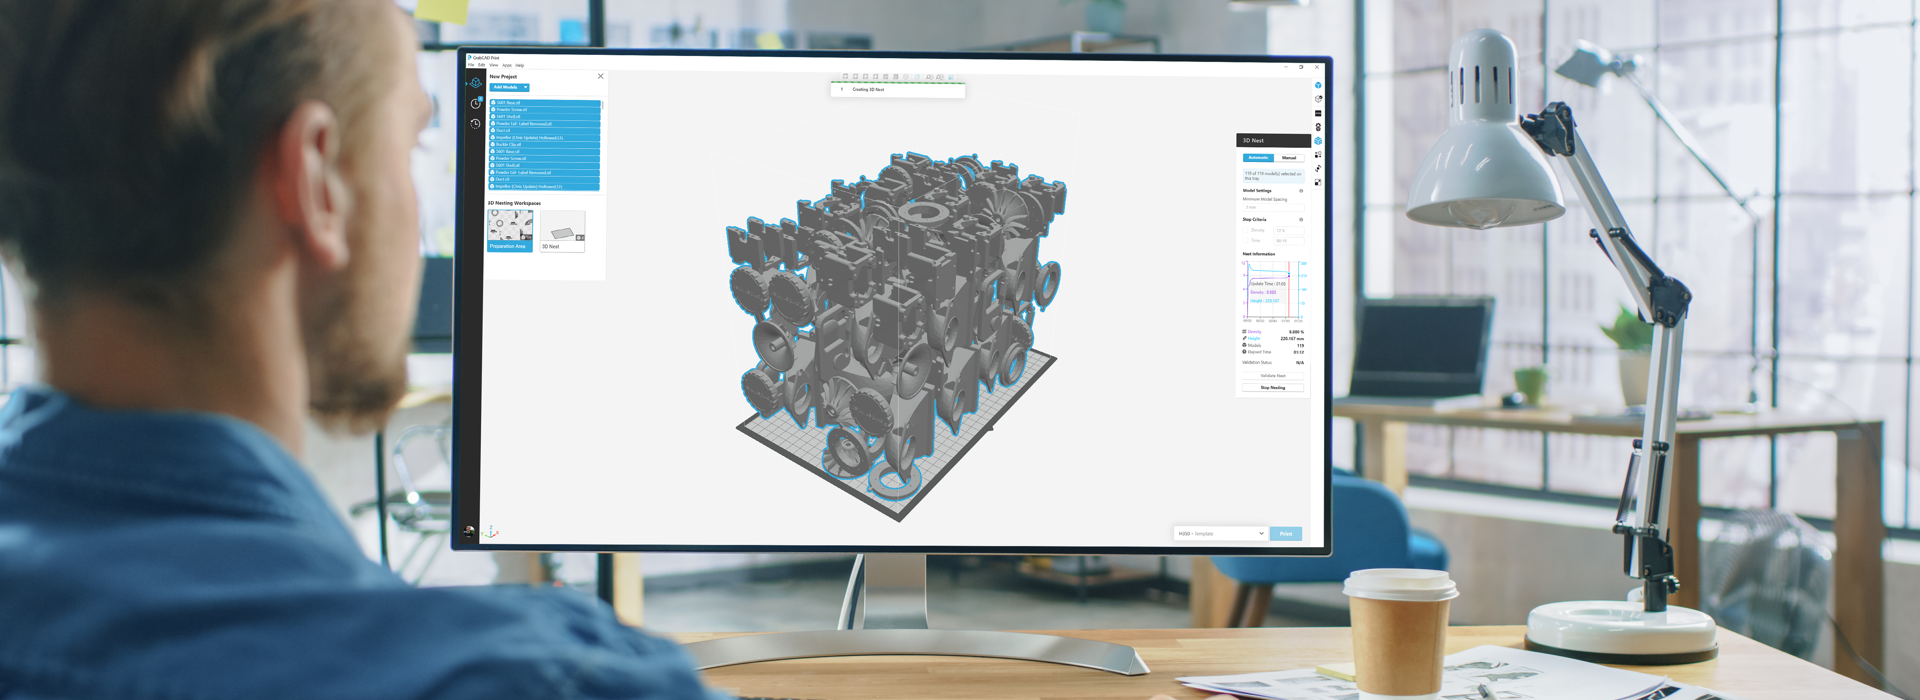This screenshot has width=1920, height=700.
Task: Click the Stop Criteria info icon
Action: 1301,220
